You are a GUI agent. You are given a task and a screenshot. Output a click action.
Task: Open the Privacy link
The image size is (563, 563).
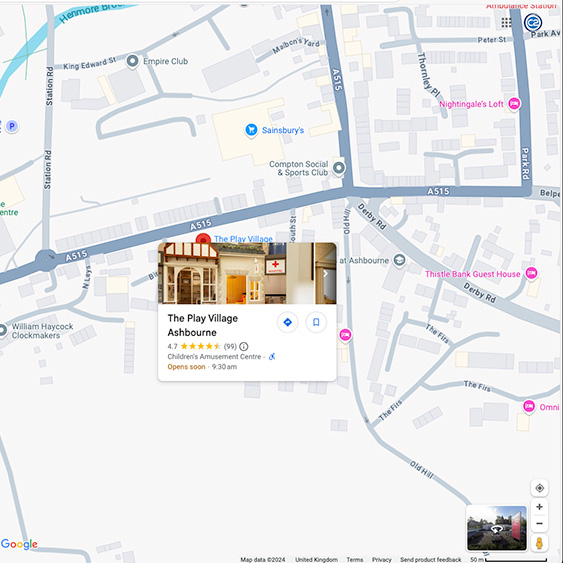[x=381, y=559]
